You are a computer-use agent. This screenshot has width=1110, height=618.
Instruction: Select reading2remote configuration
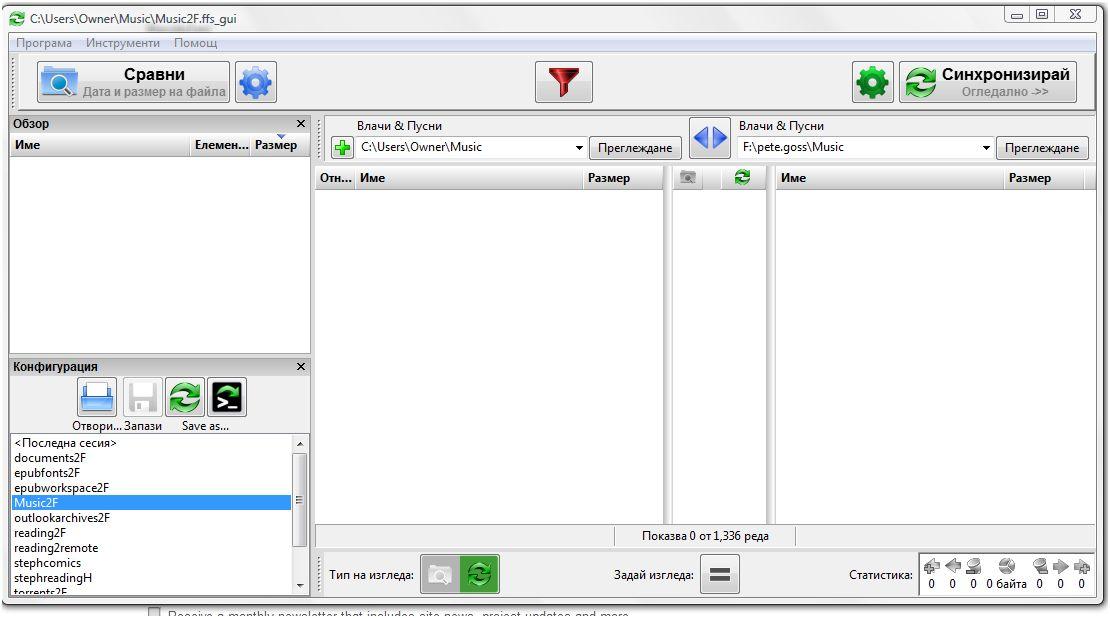pyautogui.click(x=151, y=548)
